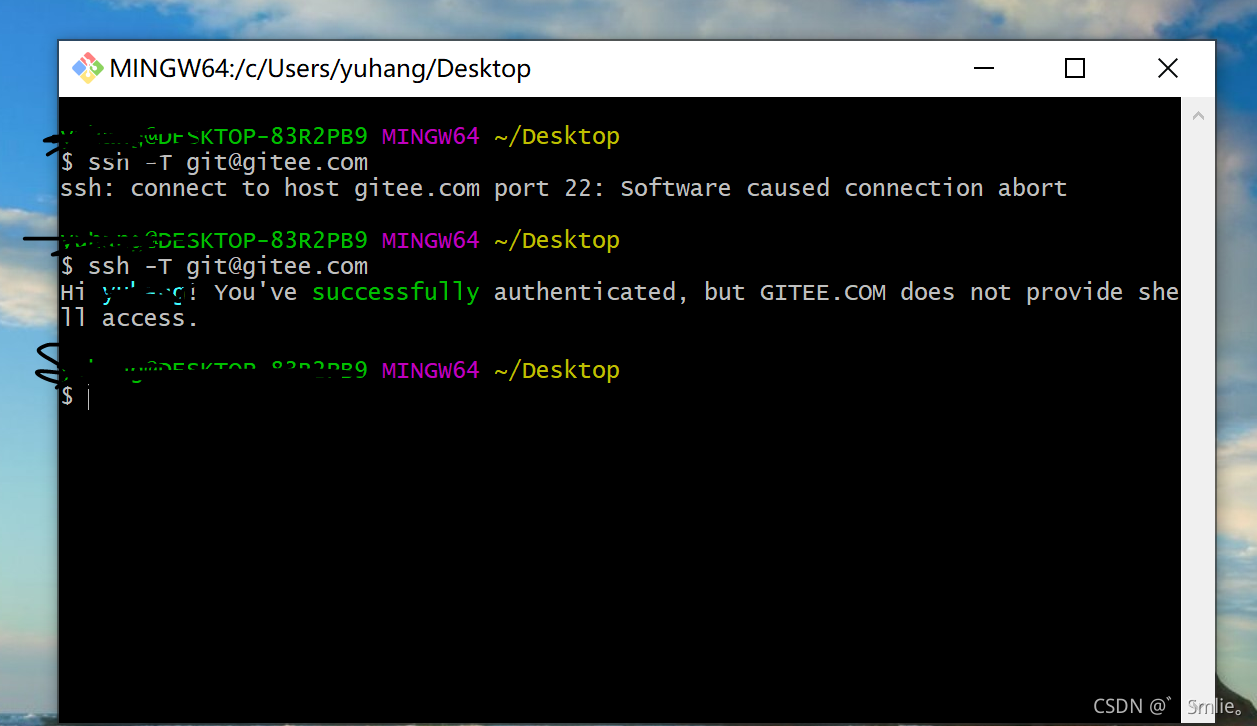Close the MINGW64 terminal window
Screen dimensions: 1257x726
tap(1167, 68)
